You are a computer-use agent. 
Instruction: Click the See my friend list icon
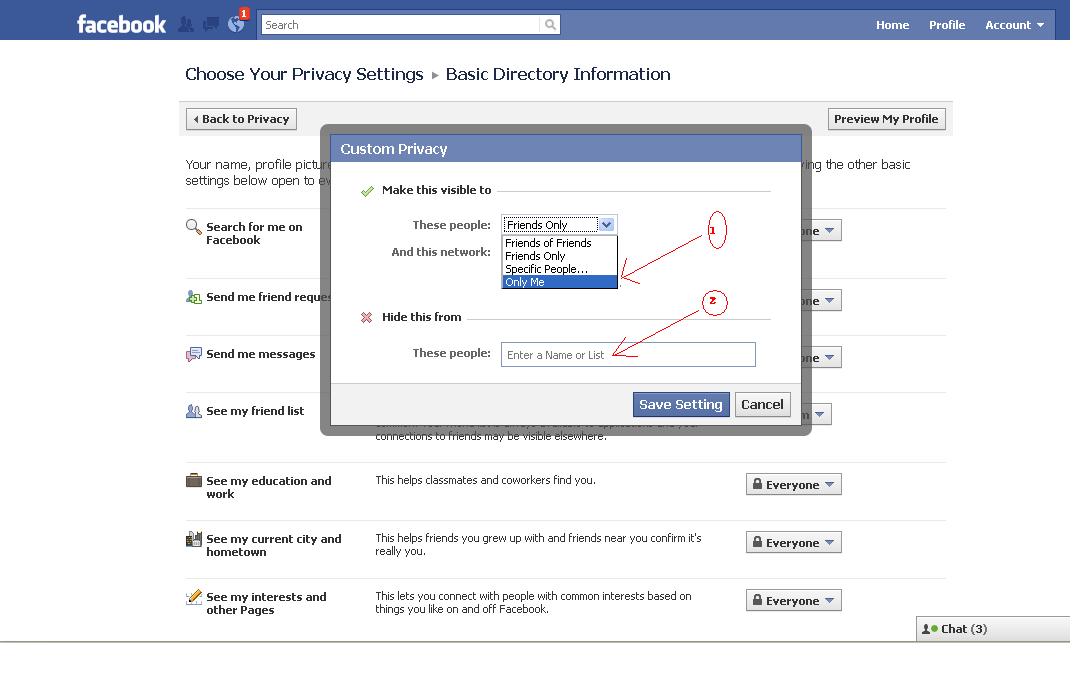pos(194,411)
